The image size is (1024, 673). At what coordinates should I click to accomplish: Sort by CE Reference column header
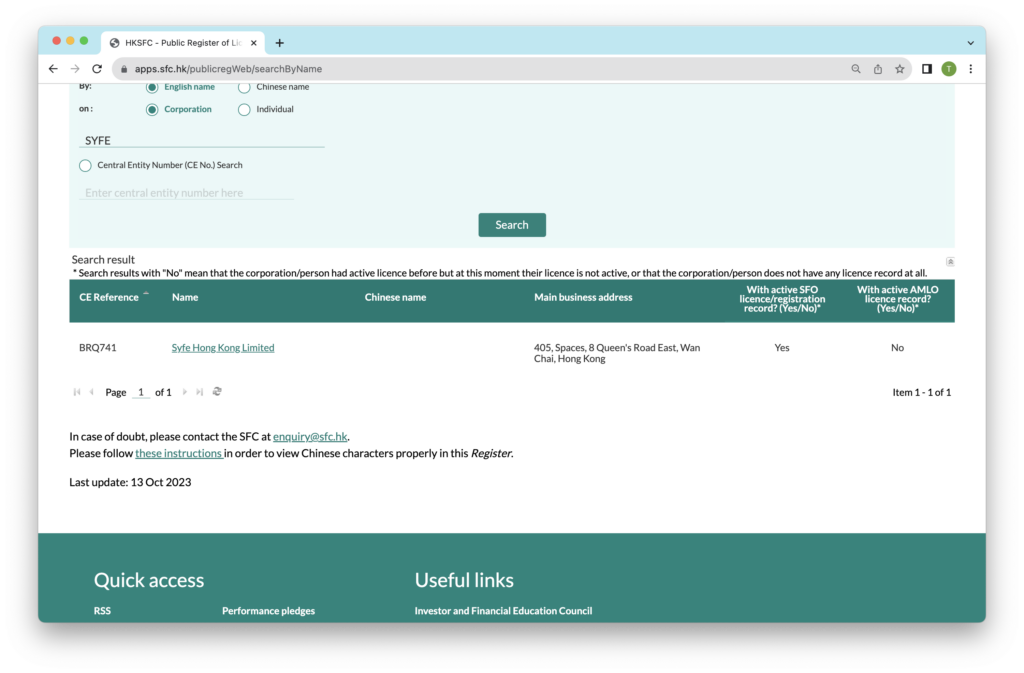click(x=109, y=297)
